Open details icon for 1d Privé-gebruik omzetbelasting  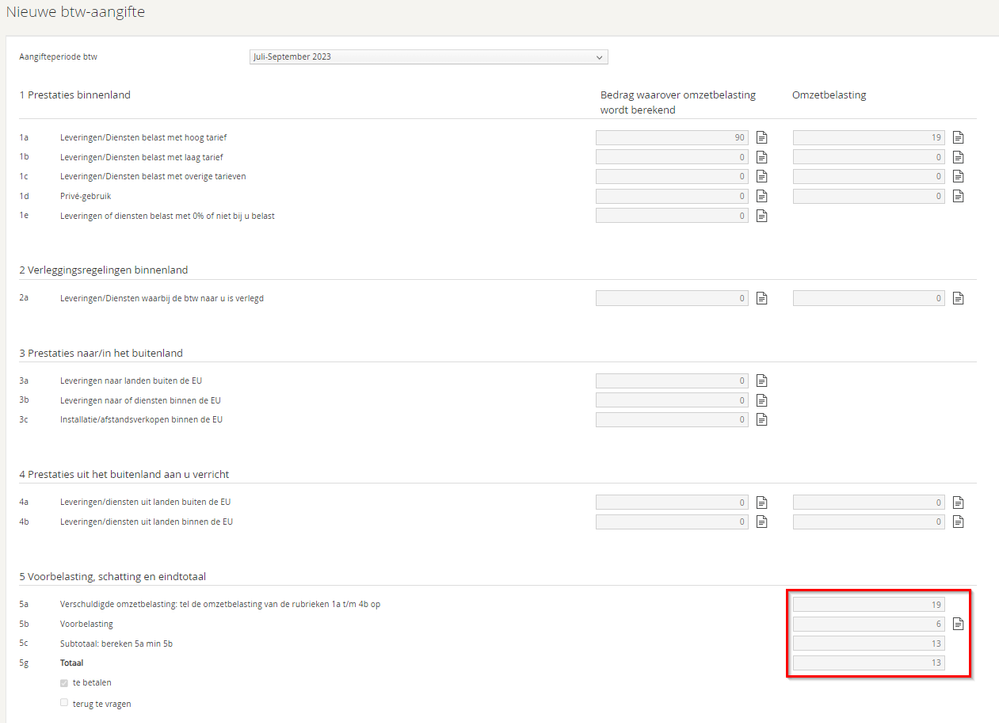[x=958, y=196]
